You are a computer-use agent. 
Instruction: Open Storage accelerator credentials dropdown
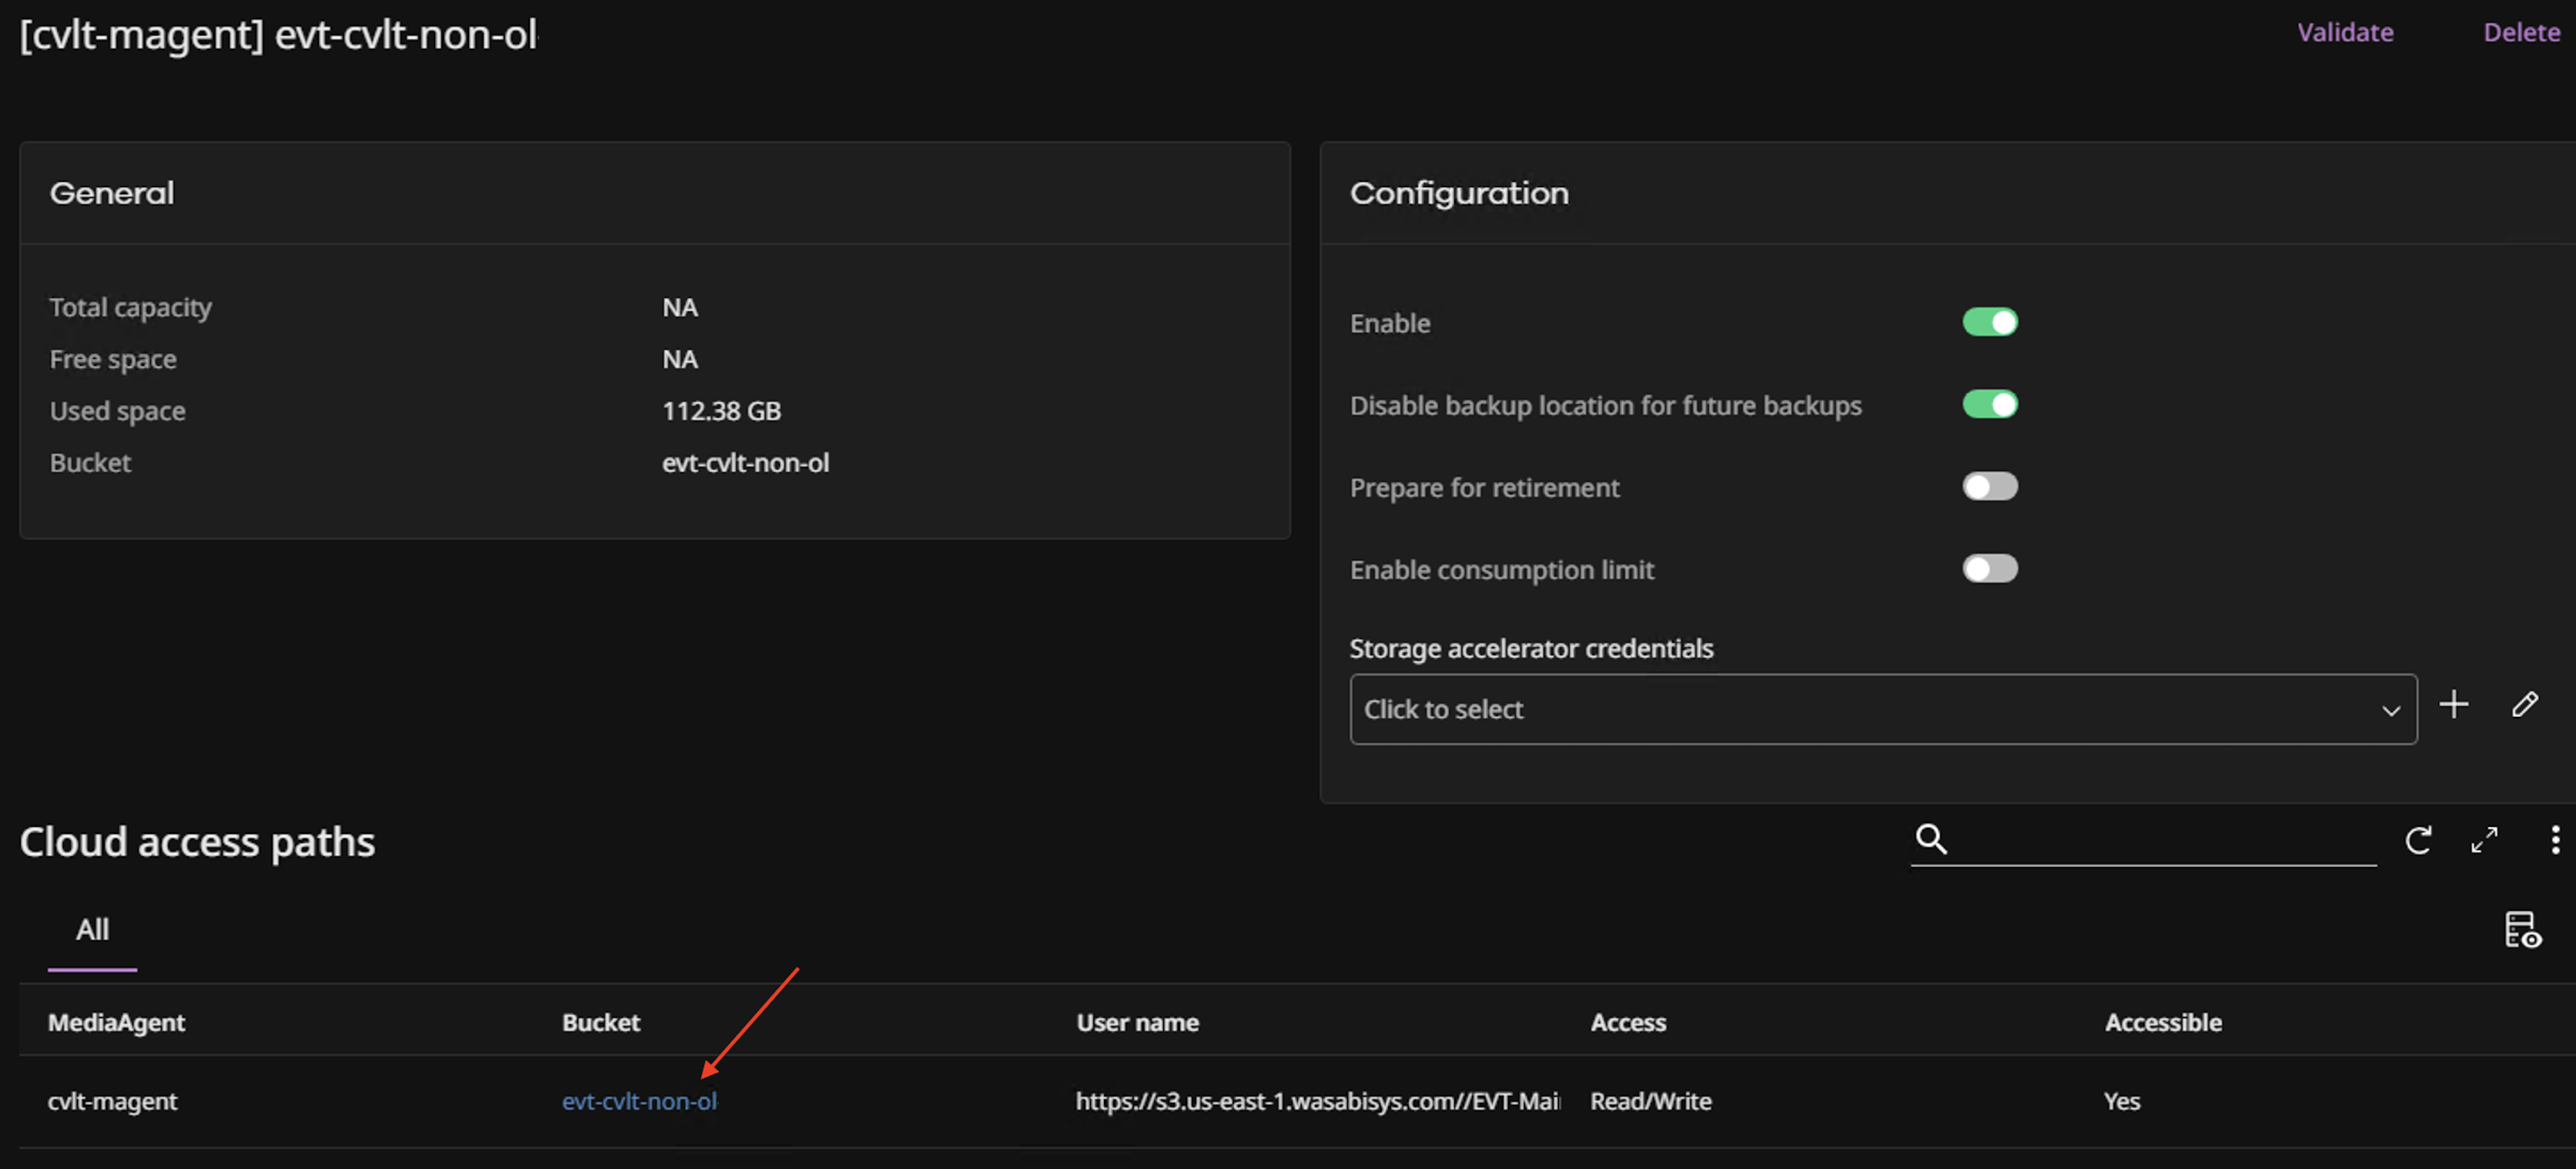1883,709
